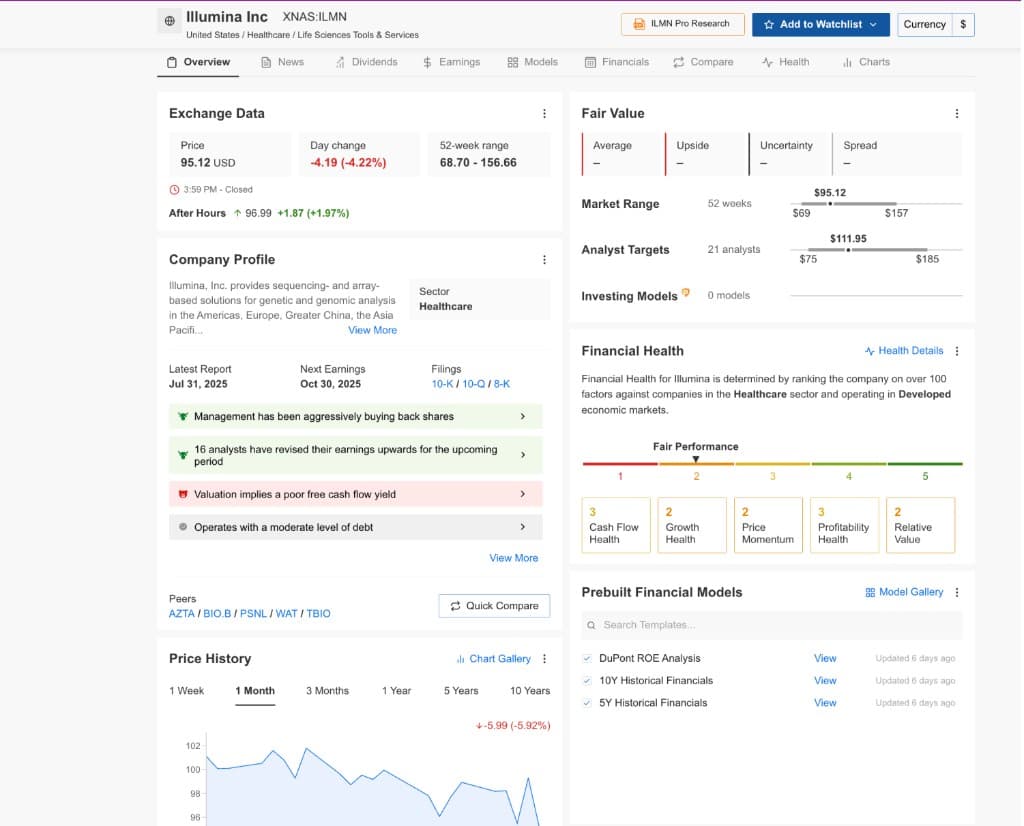Open the Charts tab
The image size is (1024, 826).
[867, 63]
